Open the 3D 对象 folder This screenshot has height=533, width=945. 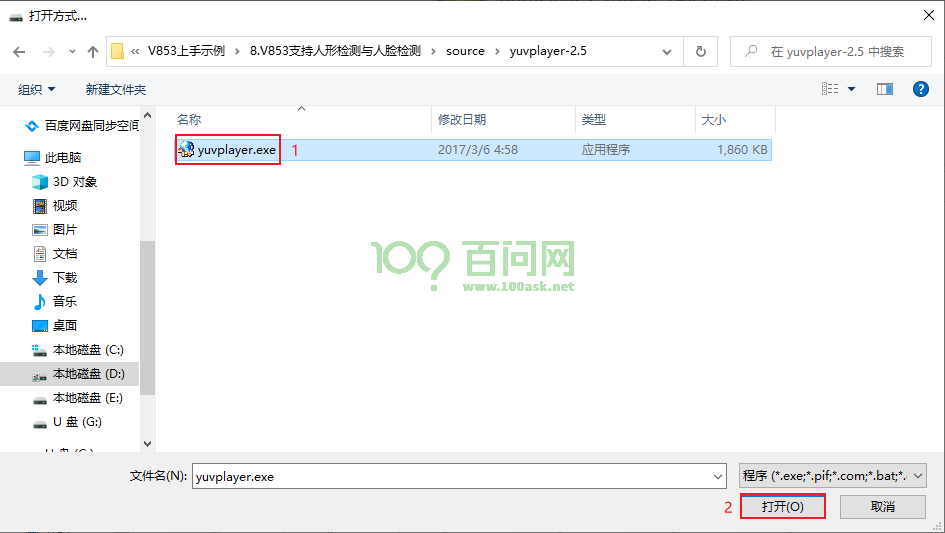[75, 181]
